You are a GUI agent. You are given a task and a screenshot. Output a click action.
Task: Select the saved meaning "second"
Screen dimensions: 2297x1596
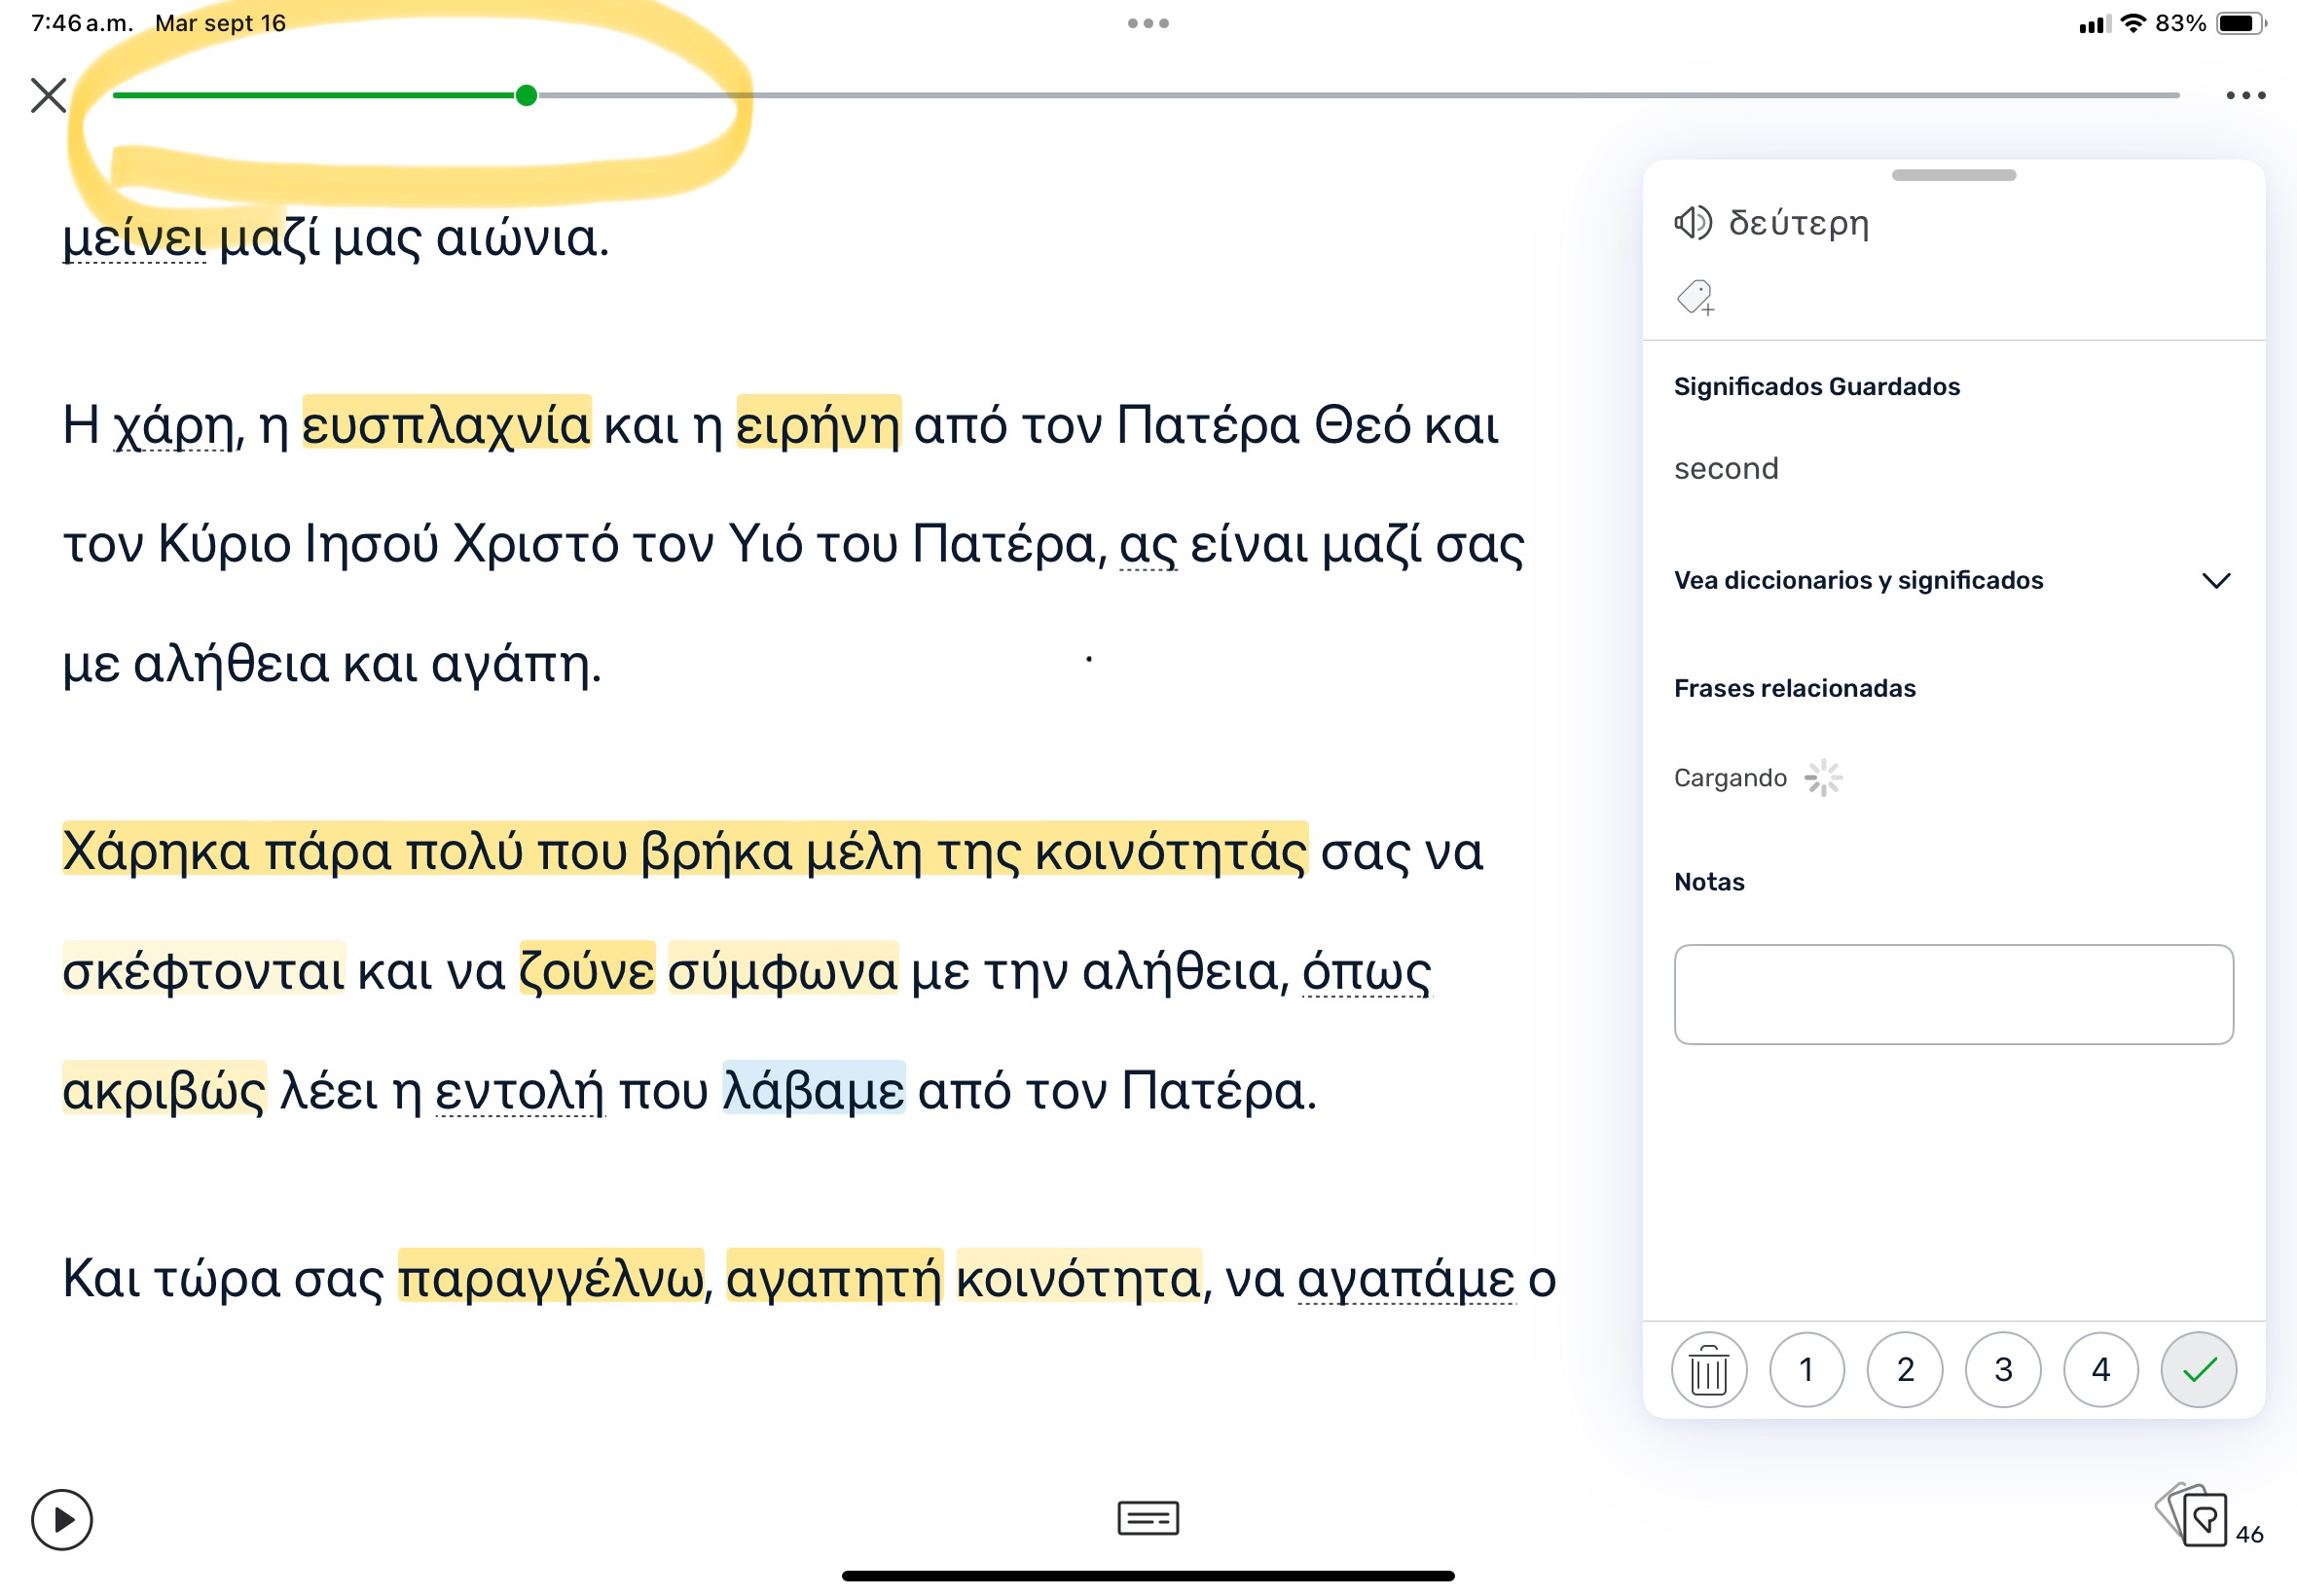[1726, 469]
